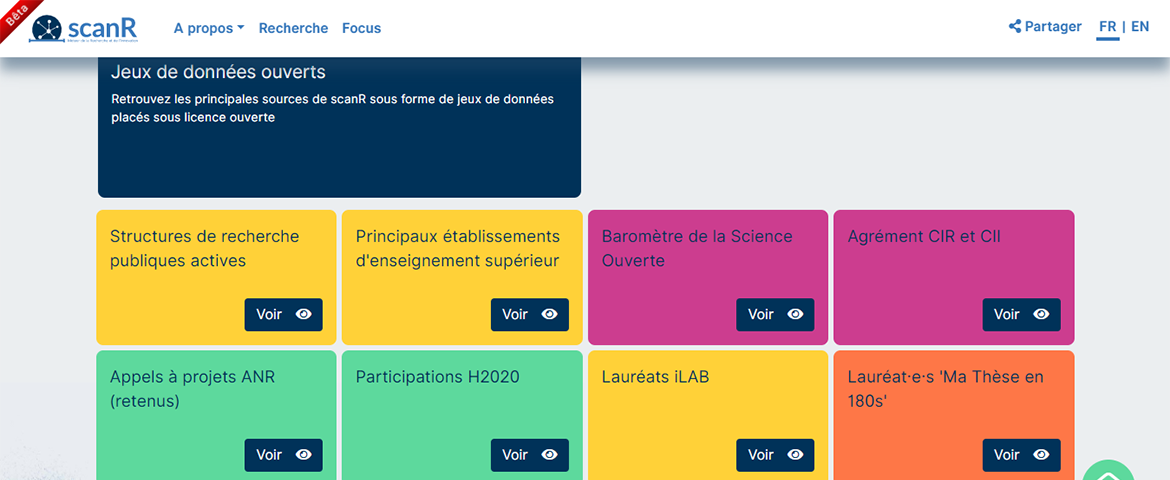The width and height of the screenshot is (1170, 480).
Task: Click Voir button for Lauréats iLAB
Action: click(775, 455)
